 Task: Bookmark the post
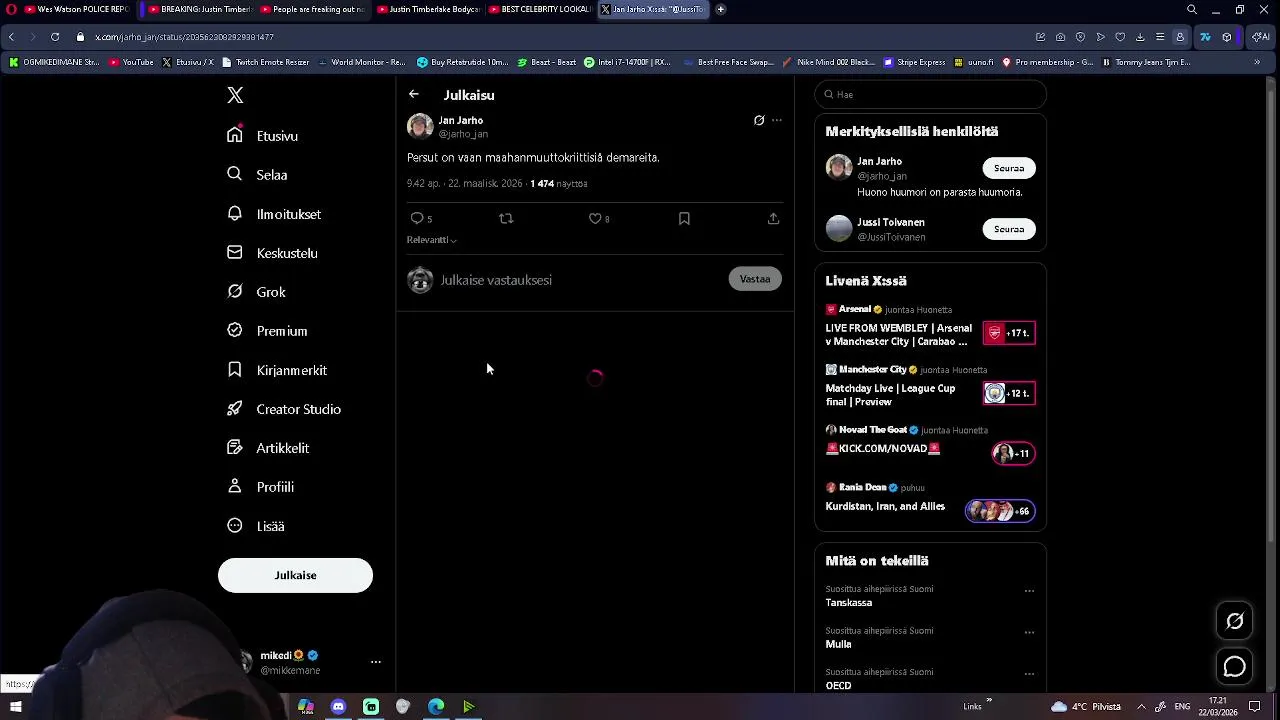pos(684,218)
